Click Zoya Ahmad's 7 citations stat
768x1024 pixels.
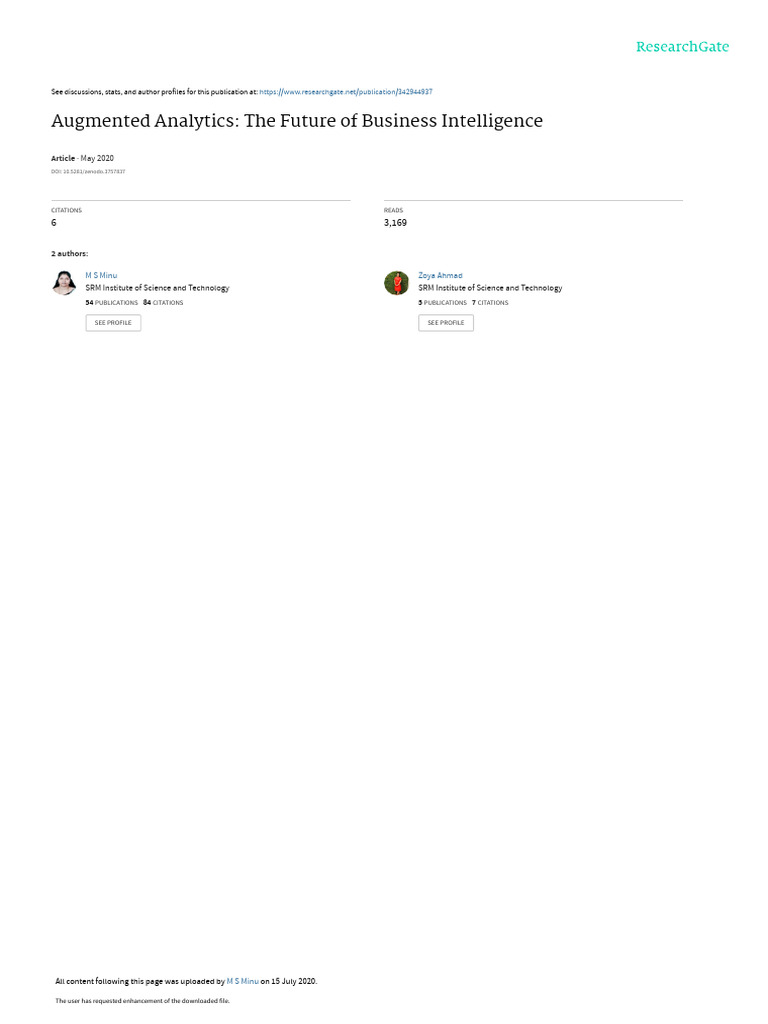pos(490,303)
